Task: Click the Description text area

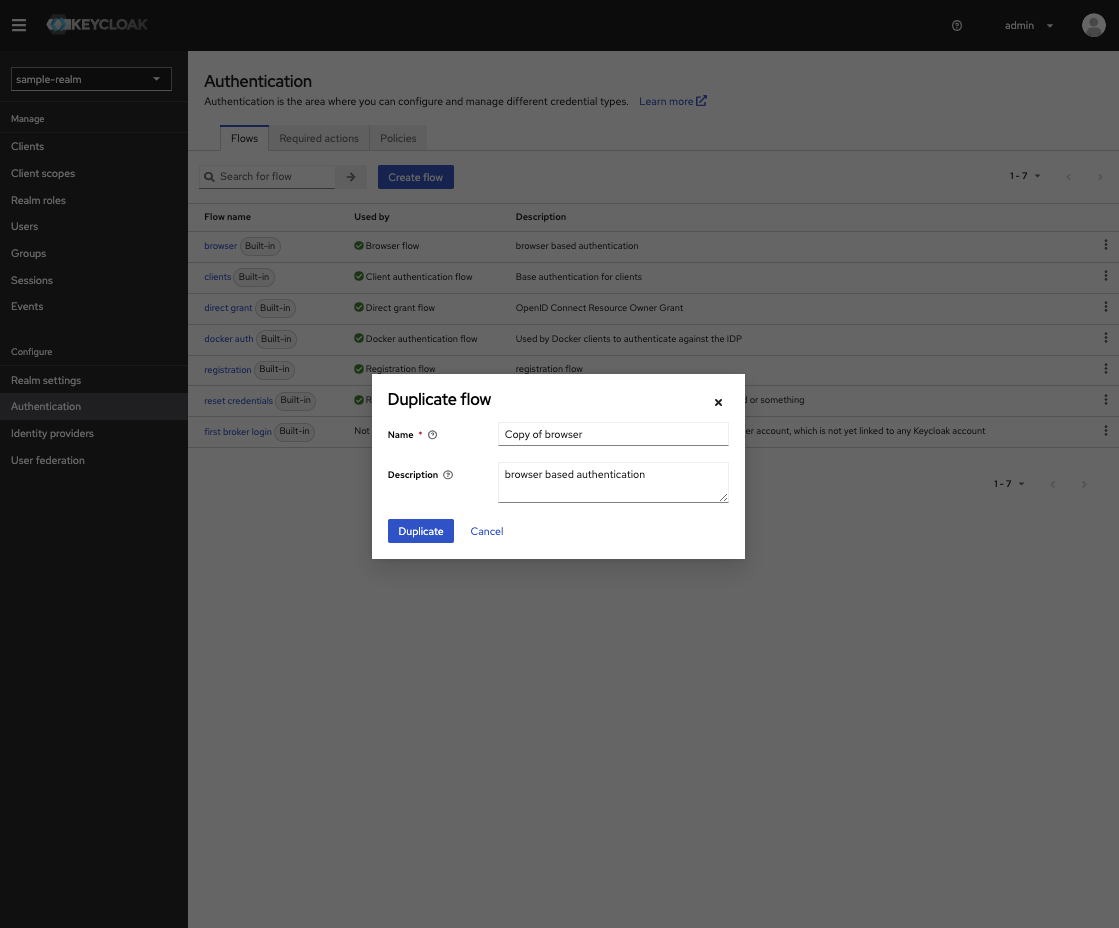Action: click(613, 481)
